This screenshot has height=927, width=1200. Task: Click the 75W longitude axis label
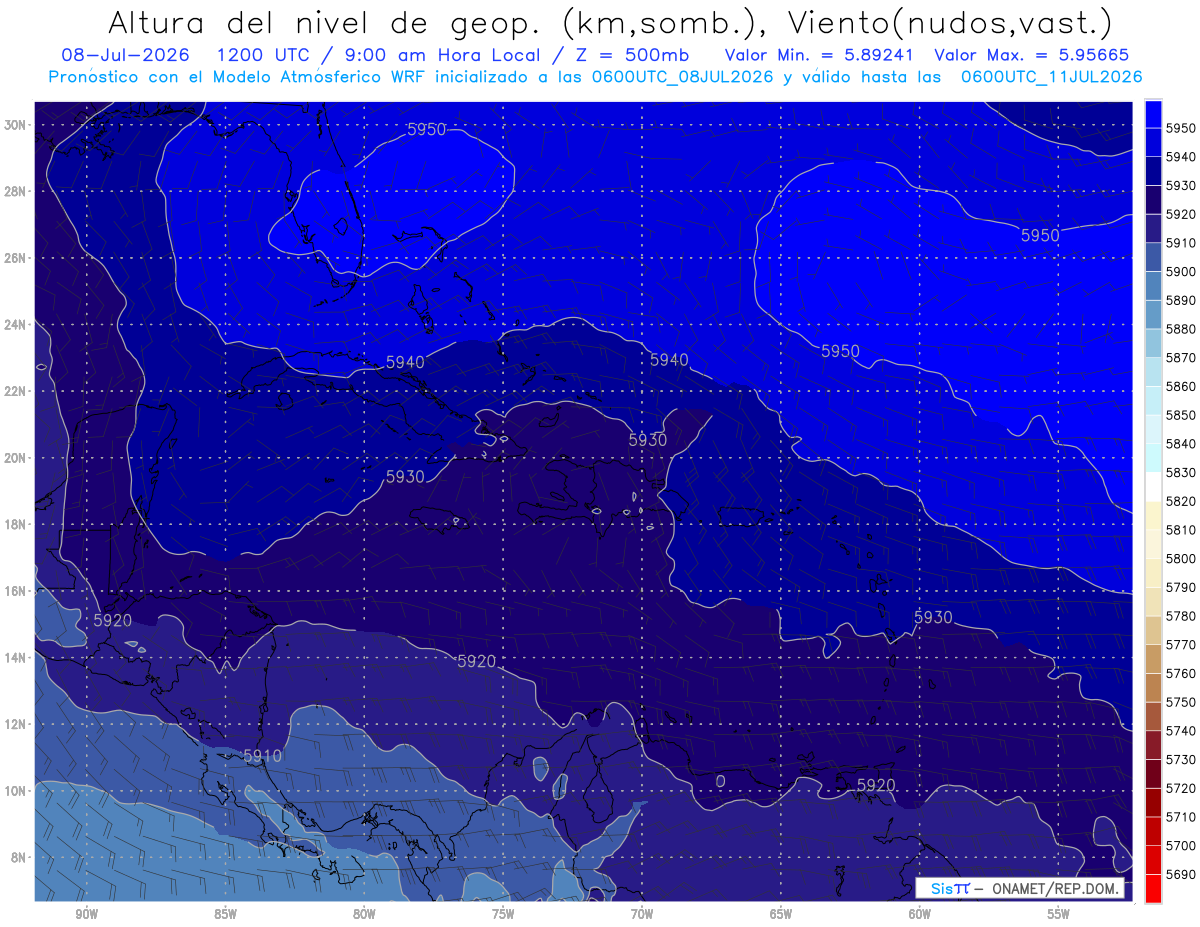503,914
